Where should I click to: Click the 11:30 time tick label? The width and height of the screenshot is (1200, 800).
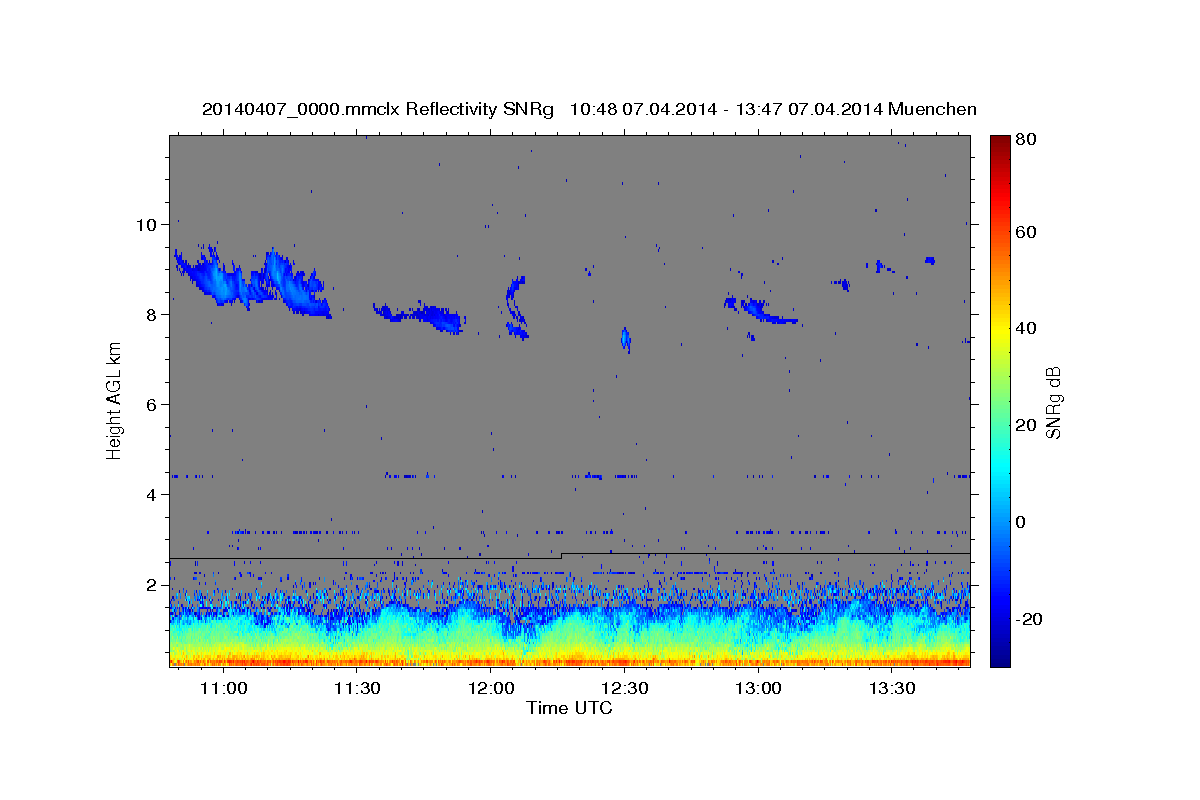358,689
